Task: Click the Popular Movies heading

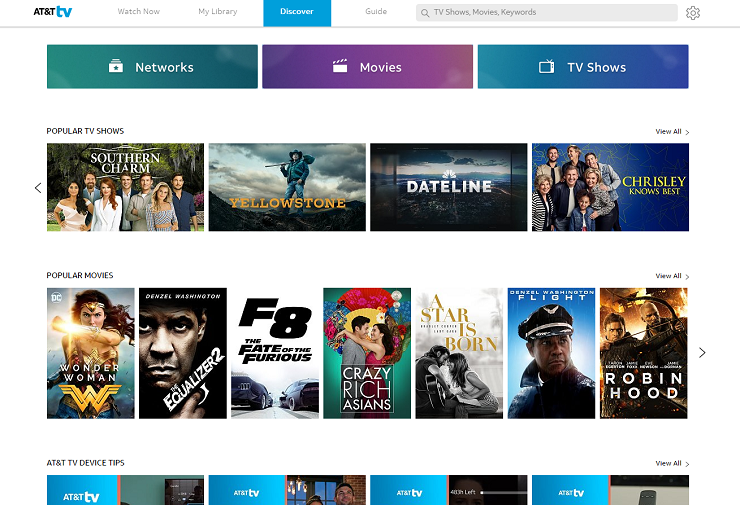Action: tap(80, 276)
